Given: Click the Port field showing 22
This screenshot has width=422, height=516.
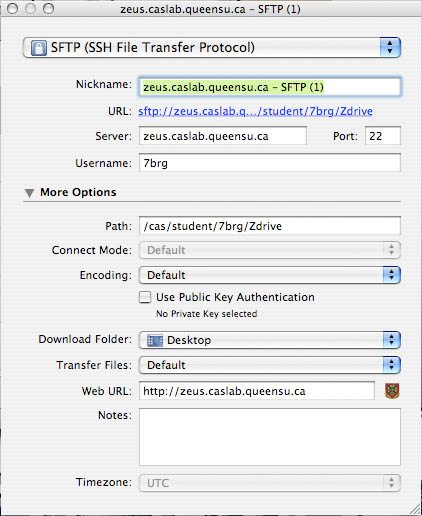Looking at the screenshot, I should pyautogui.click(x=383, y=136).
